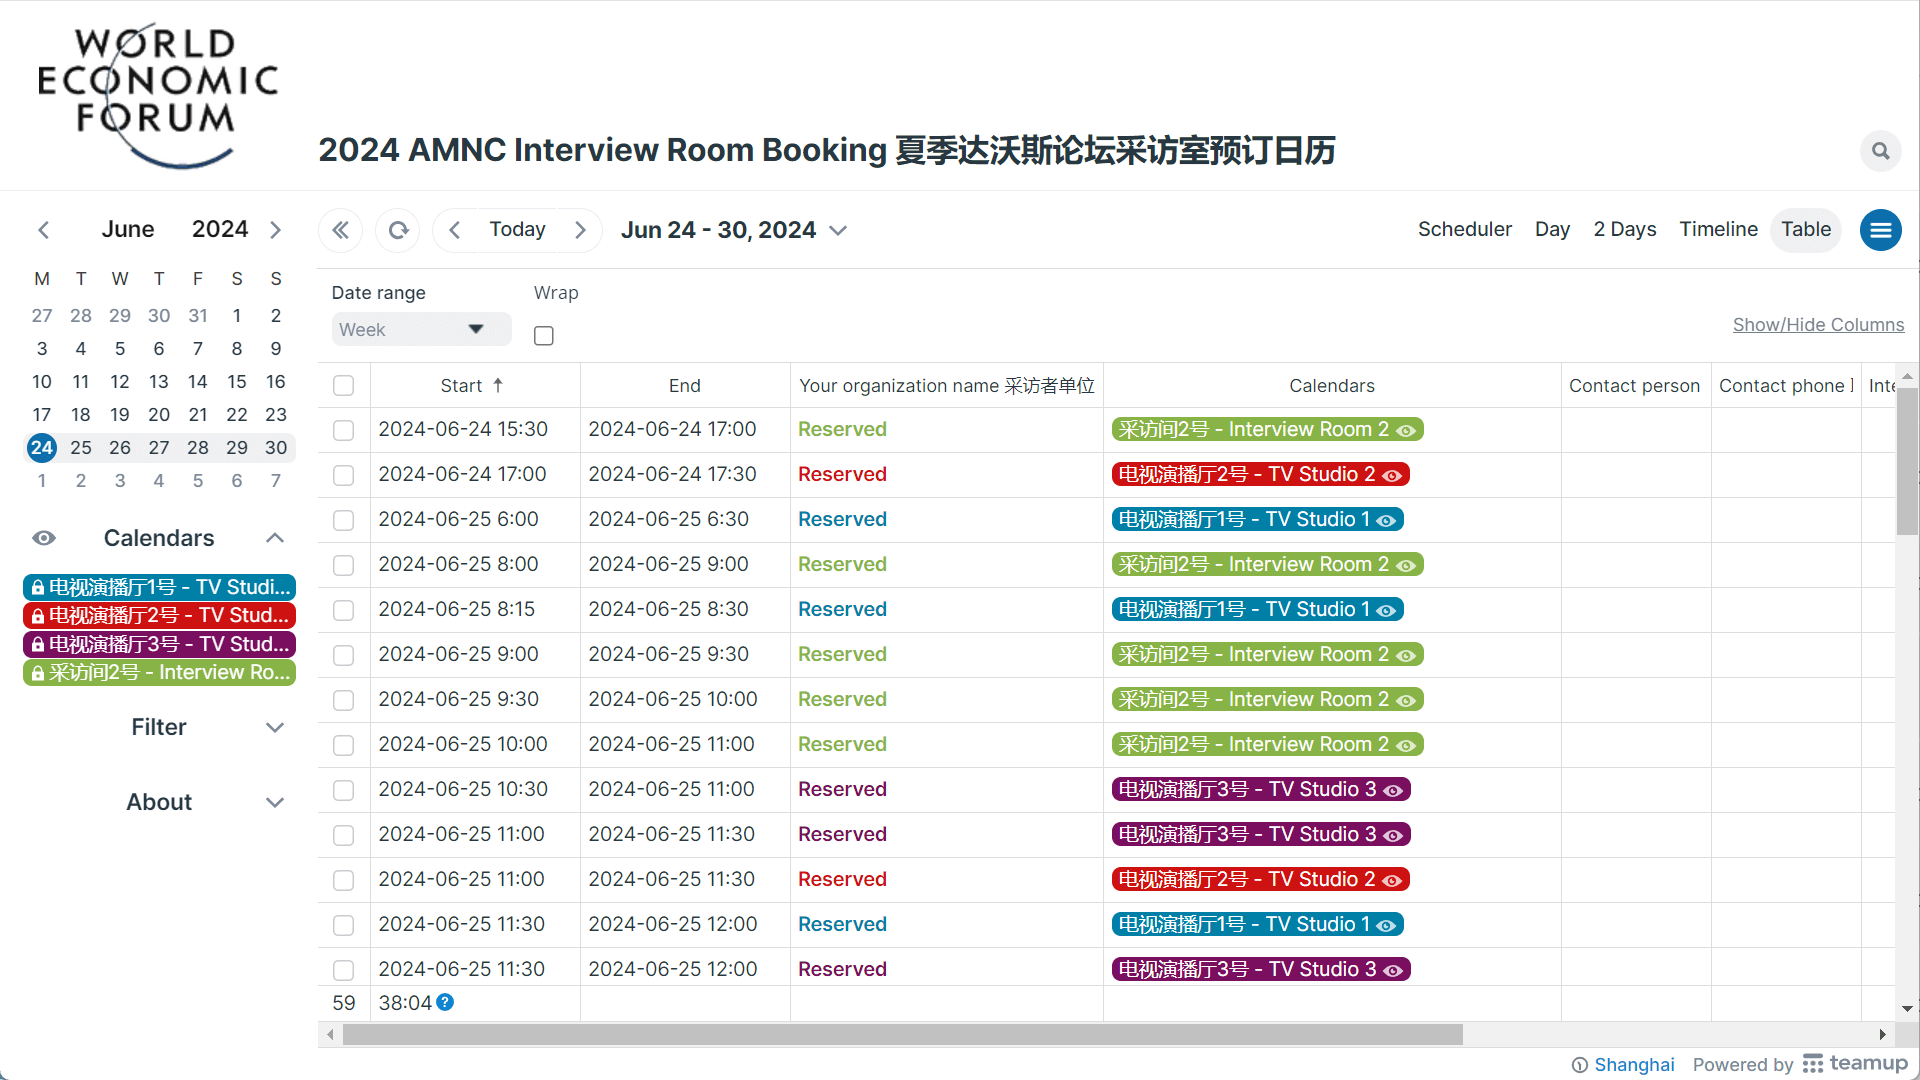This screenshot has height=1080, width=1920.
Task: Click the refresh calendar icon
Action: pos(398,230)
